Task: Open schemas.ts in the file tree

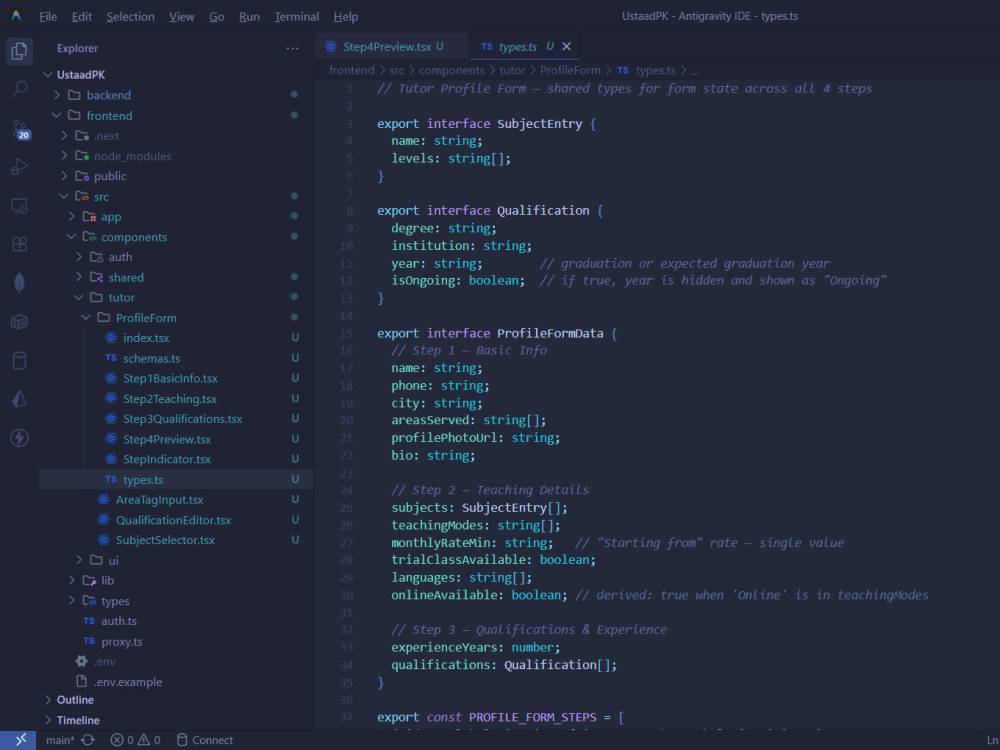Action: [x=176, y=358]
